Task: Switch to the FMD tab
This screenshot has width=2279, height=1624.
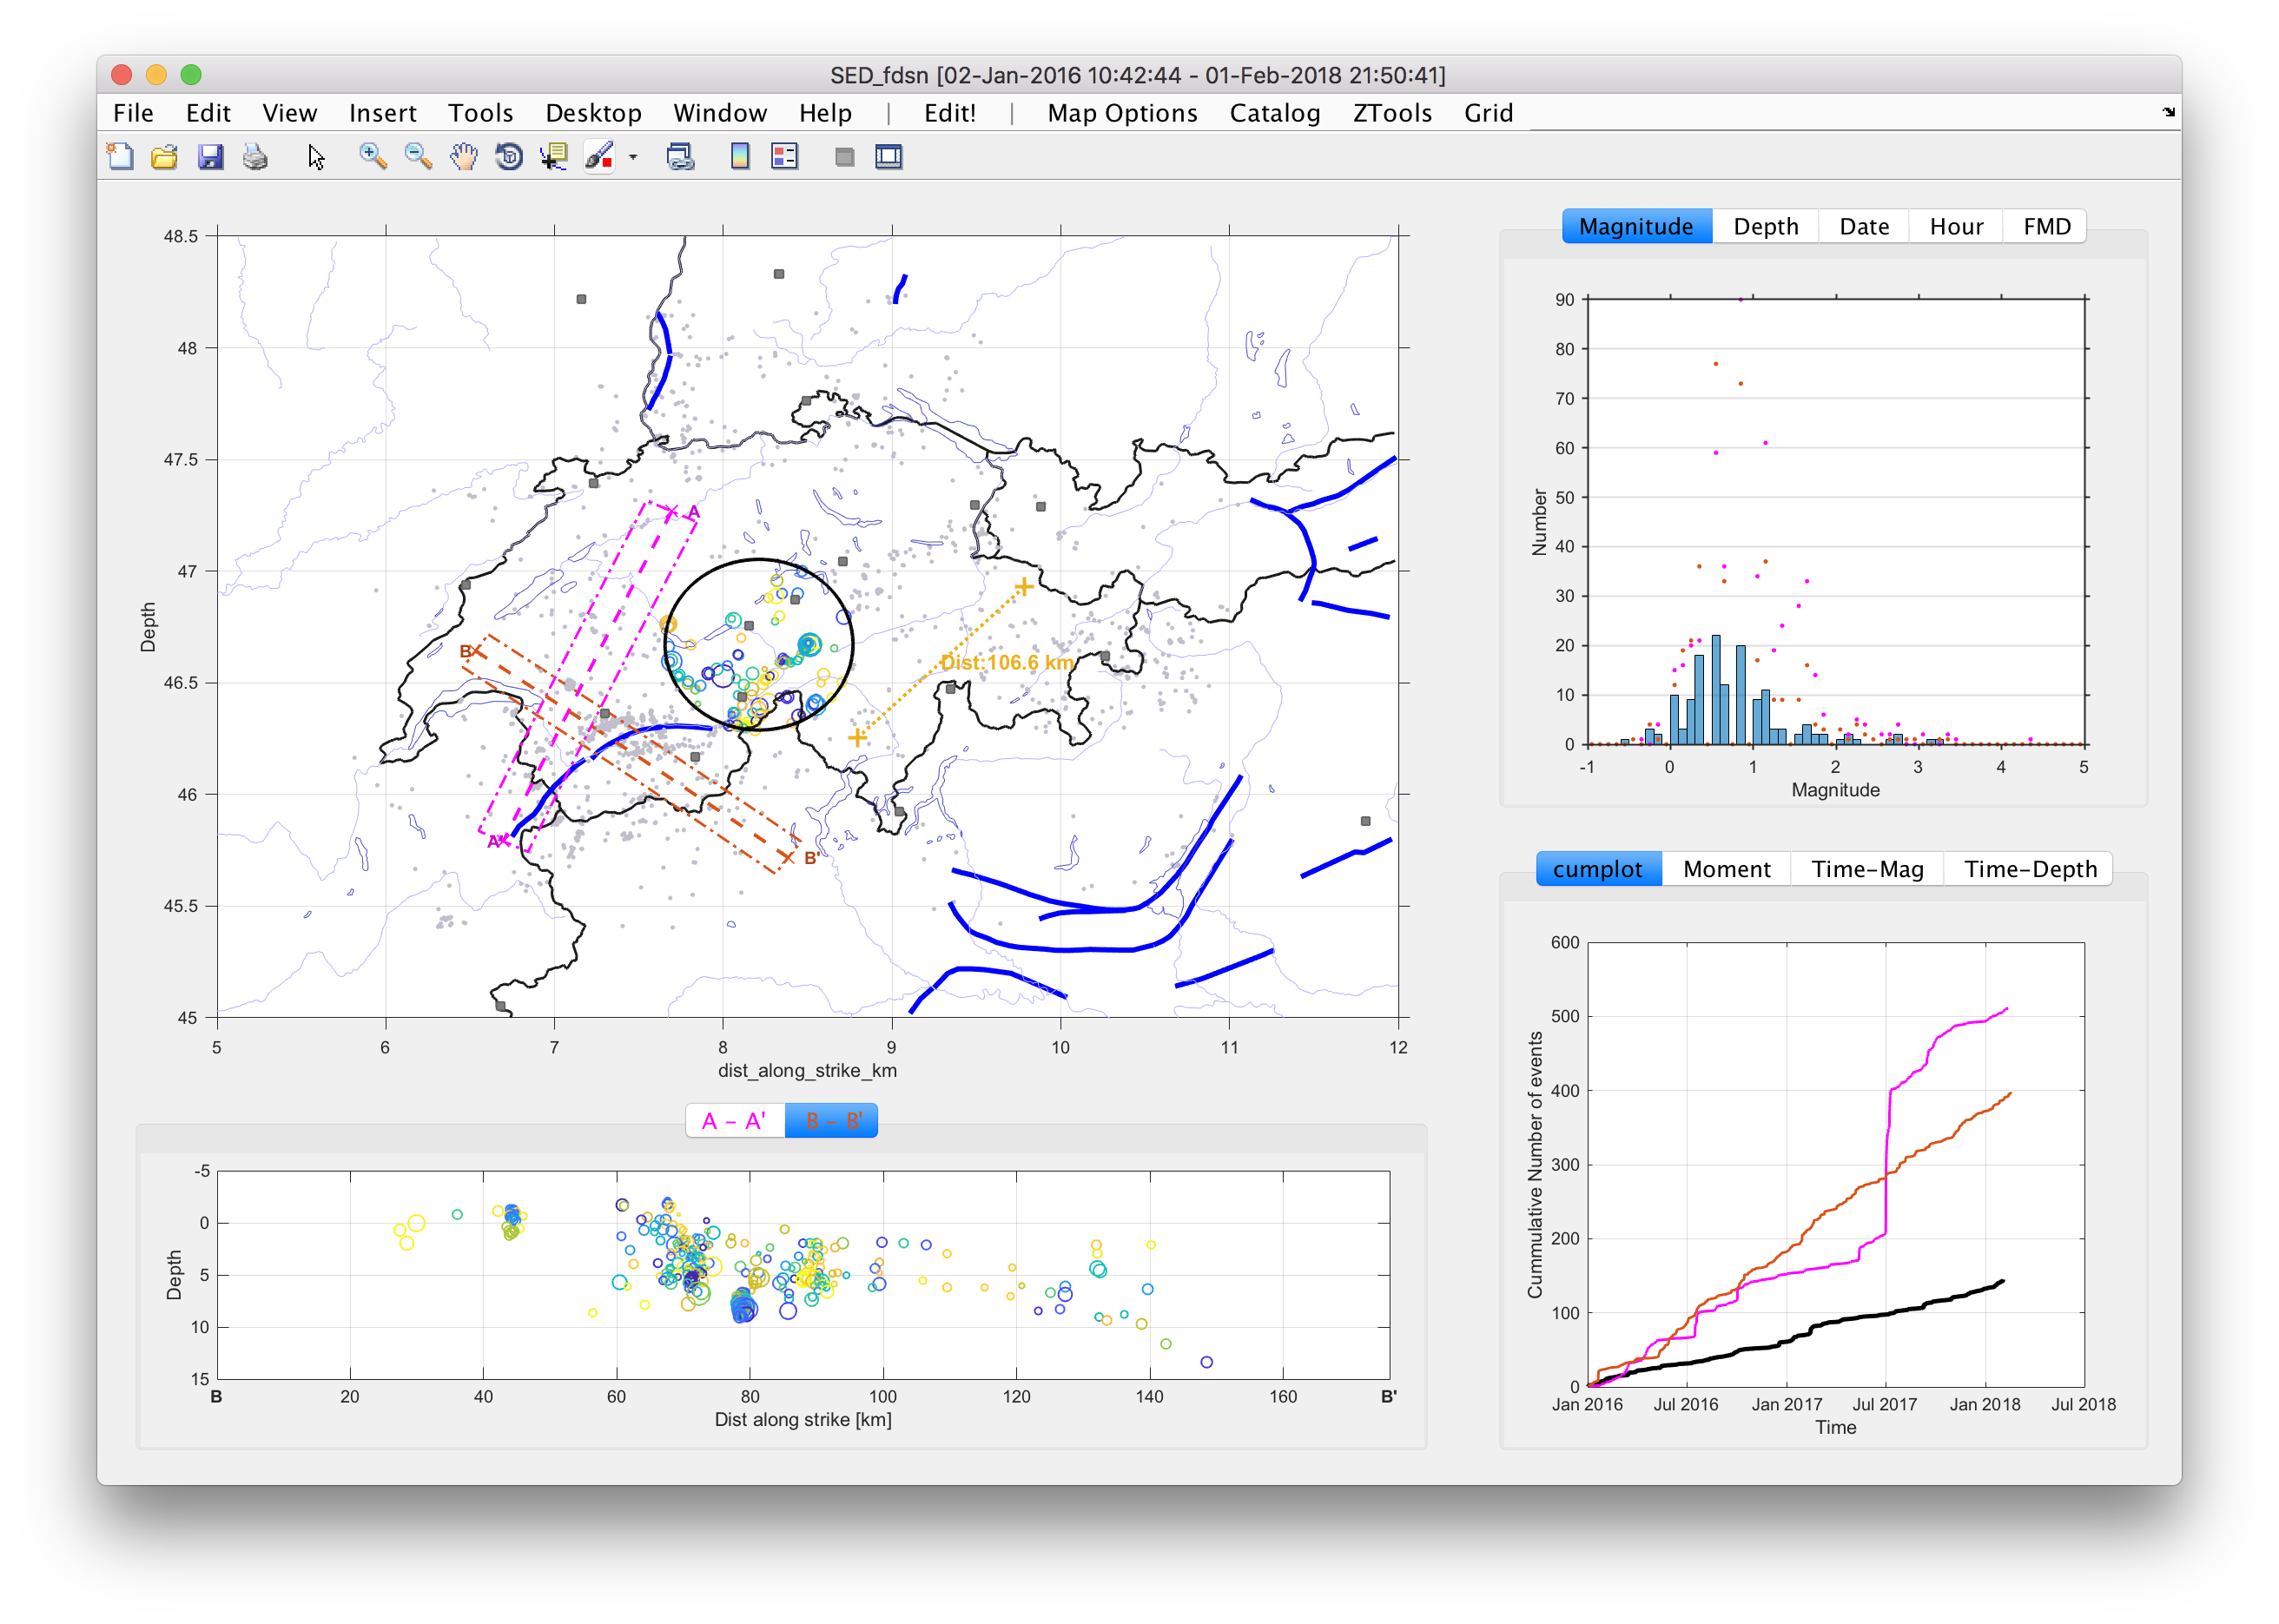Action: click(x=2046, y=226)
